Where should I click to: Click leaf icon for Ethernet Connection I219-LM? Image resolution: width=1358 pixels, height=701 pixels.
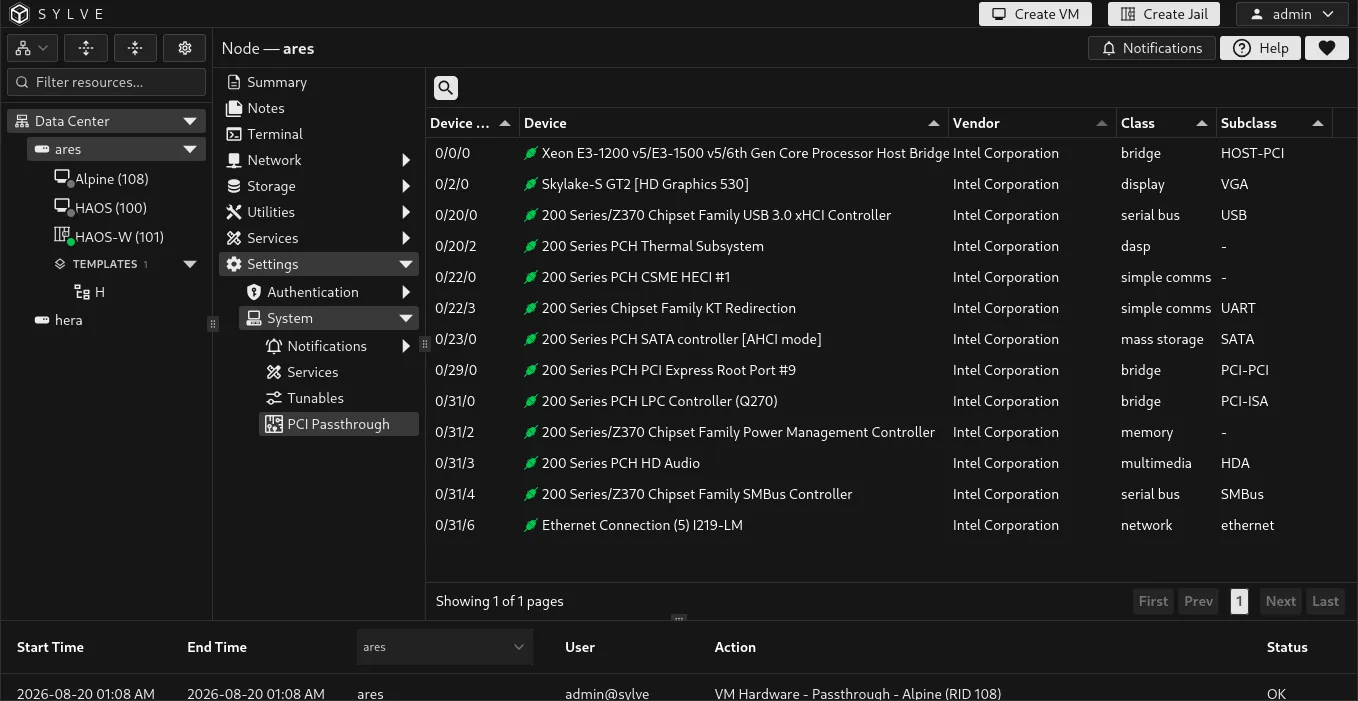[532, 525]
